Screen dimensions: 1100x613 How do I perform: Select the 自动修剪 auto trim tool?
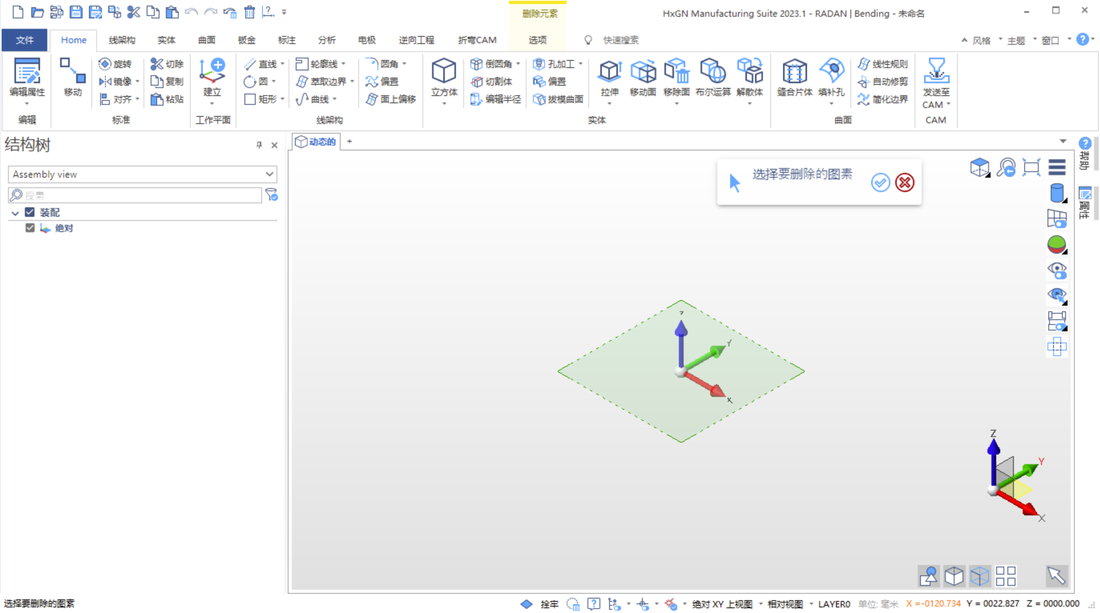pyautogui.click(x=883, y=81)
